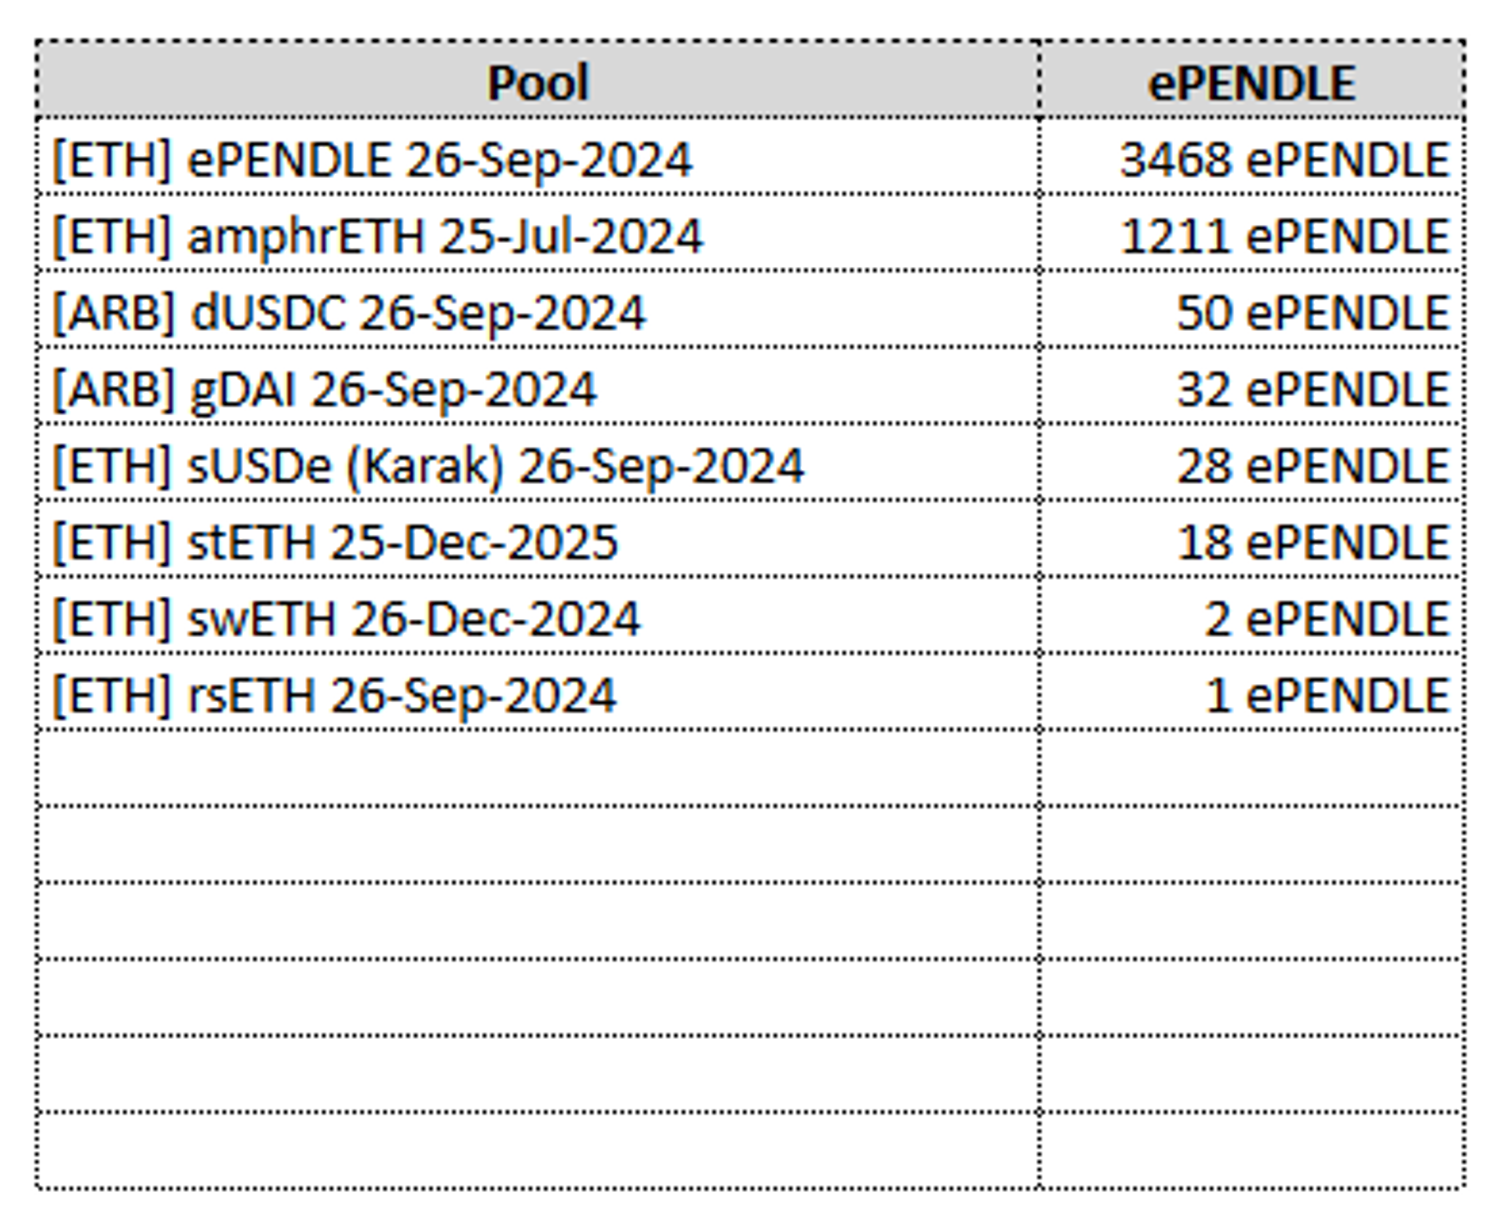Viewport: 1500px width, 1213px height.
Task: Click the 2 ePENDLE value cell
Action: [1326, 619]
